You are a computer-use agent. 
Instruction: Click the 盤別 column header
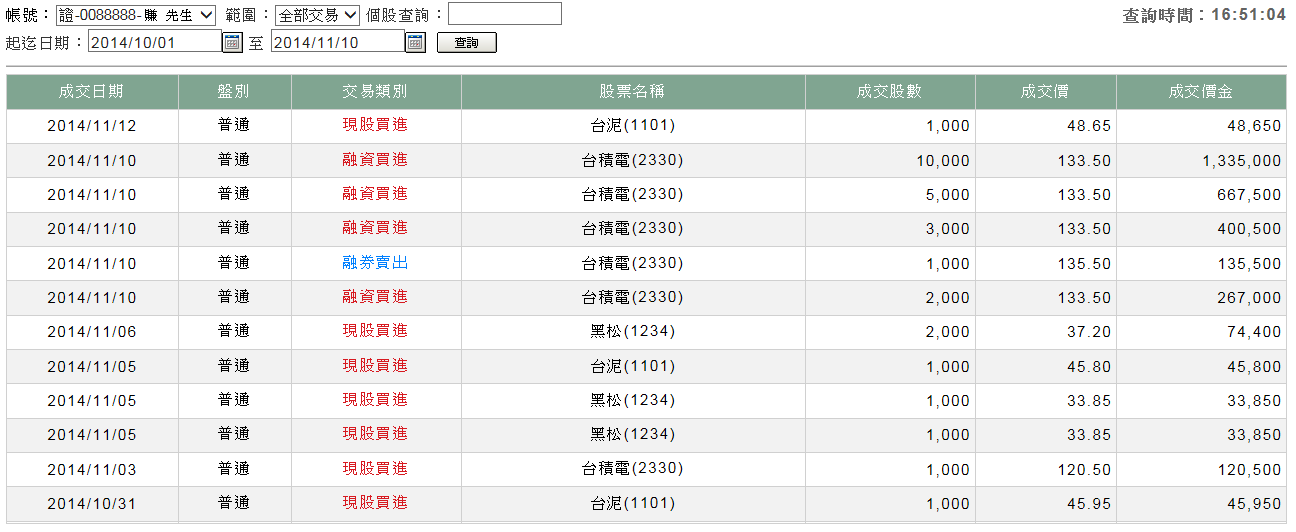(x=234, y=92)
